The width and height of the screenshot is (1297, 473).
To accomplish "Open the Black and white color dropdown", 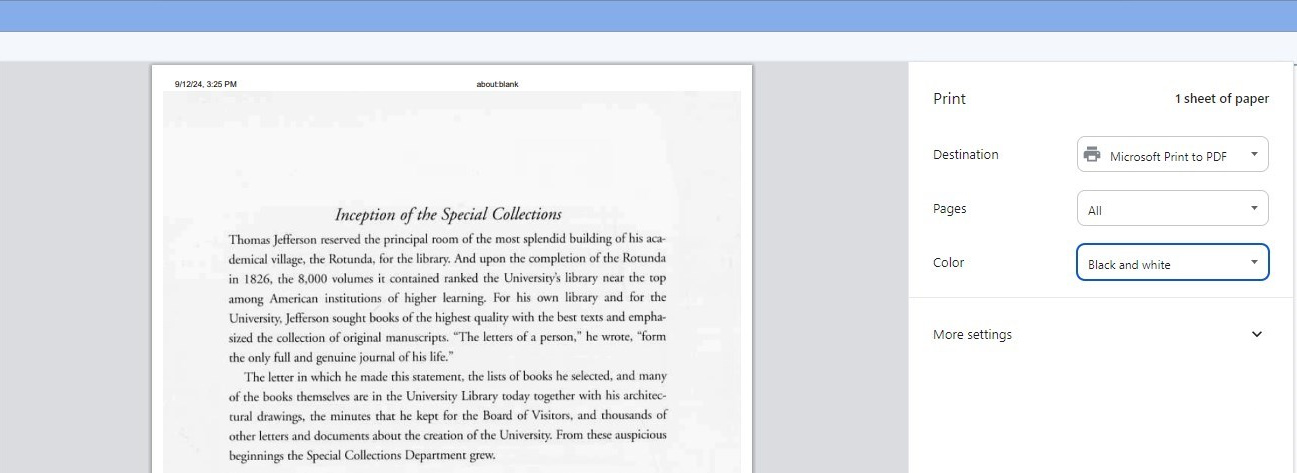I will click(x=1171, y=263).
